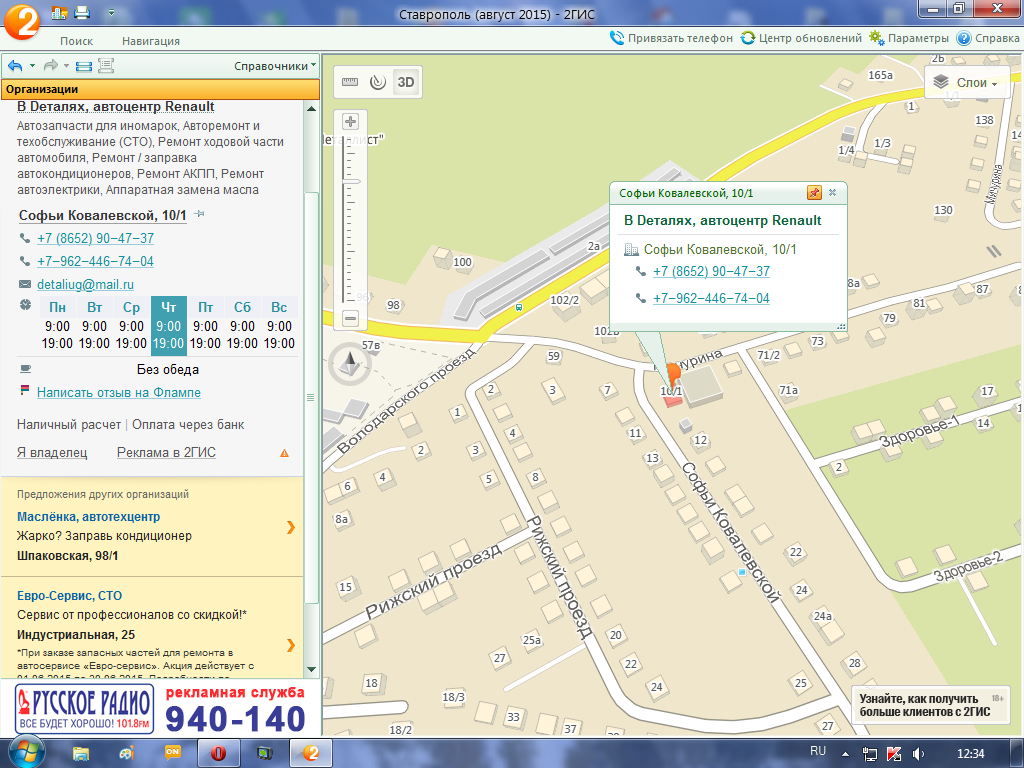This screenshot has width=1024, height=768.
Task: Open Справка help
Action: [988, 38]
